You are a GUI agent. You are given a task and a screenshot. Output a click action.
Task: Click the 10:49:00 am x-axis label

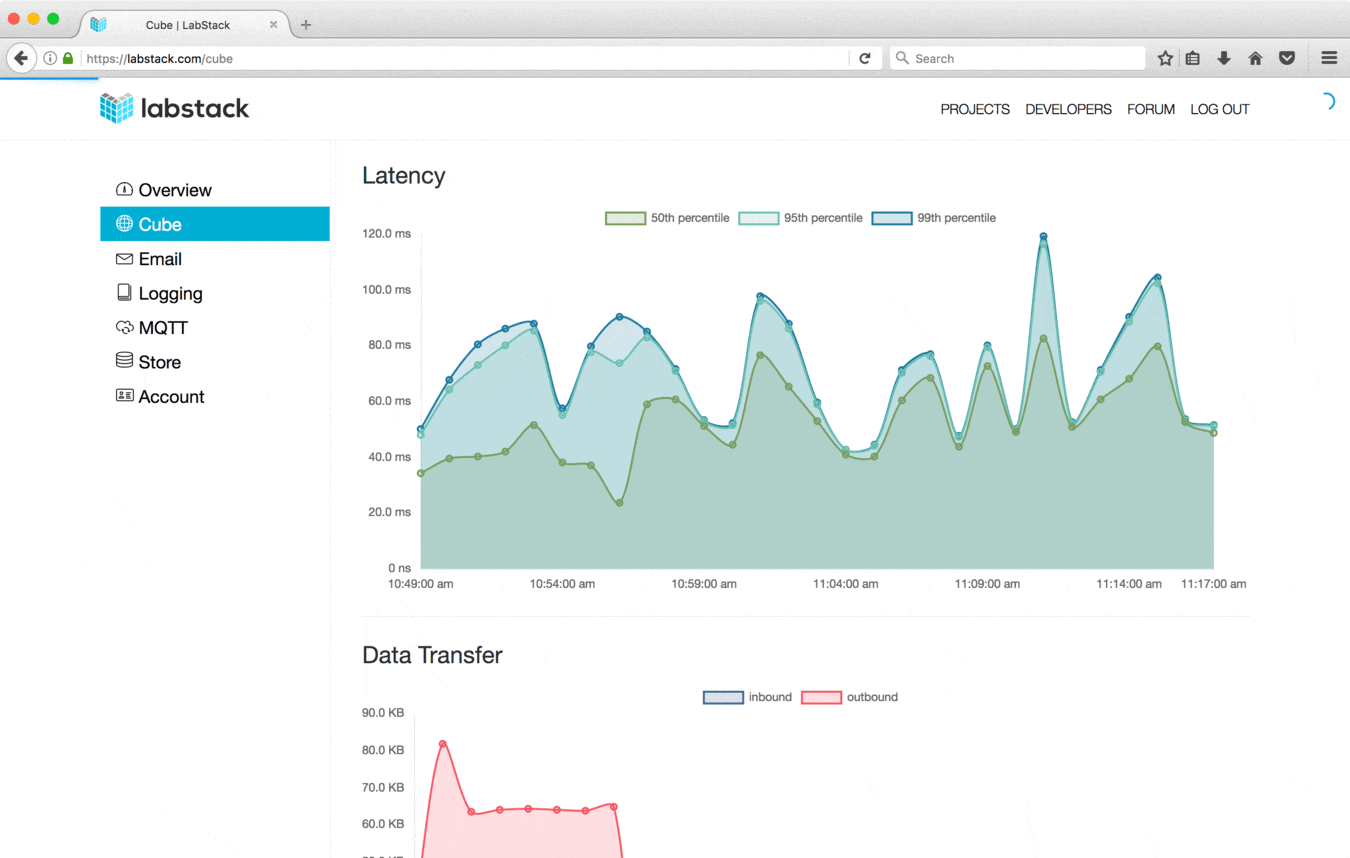click(421, 584)
